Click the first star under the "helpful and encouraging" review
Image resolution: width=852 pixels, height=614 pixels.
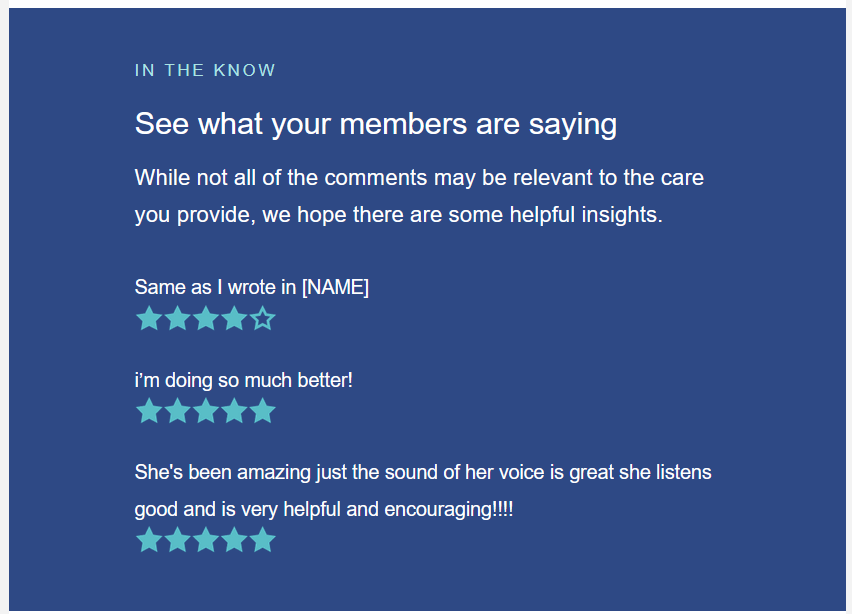[148, 540]
